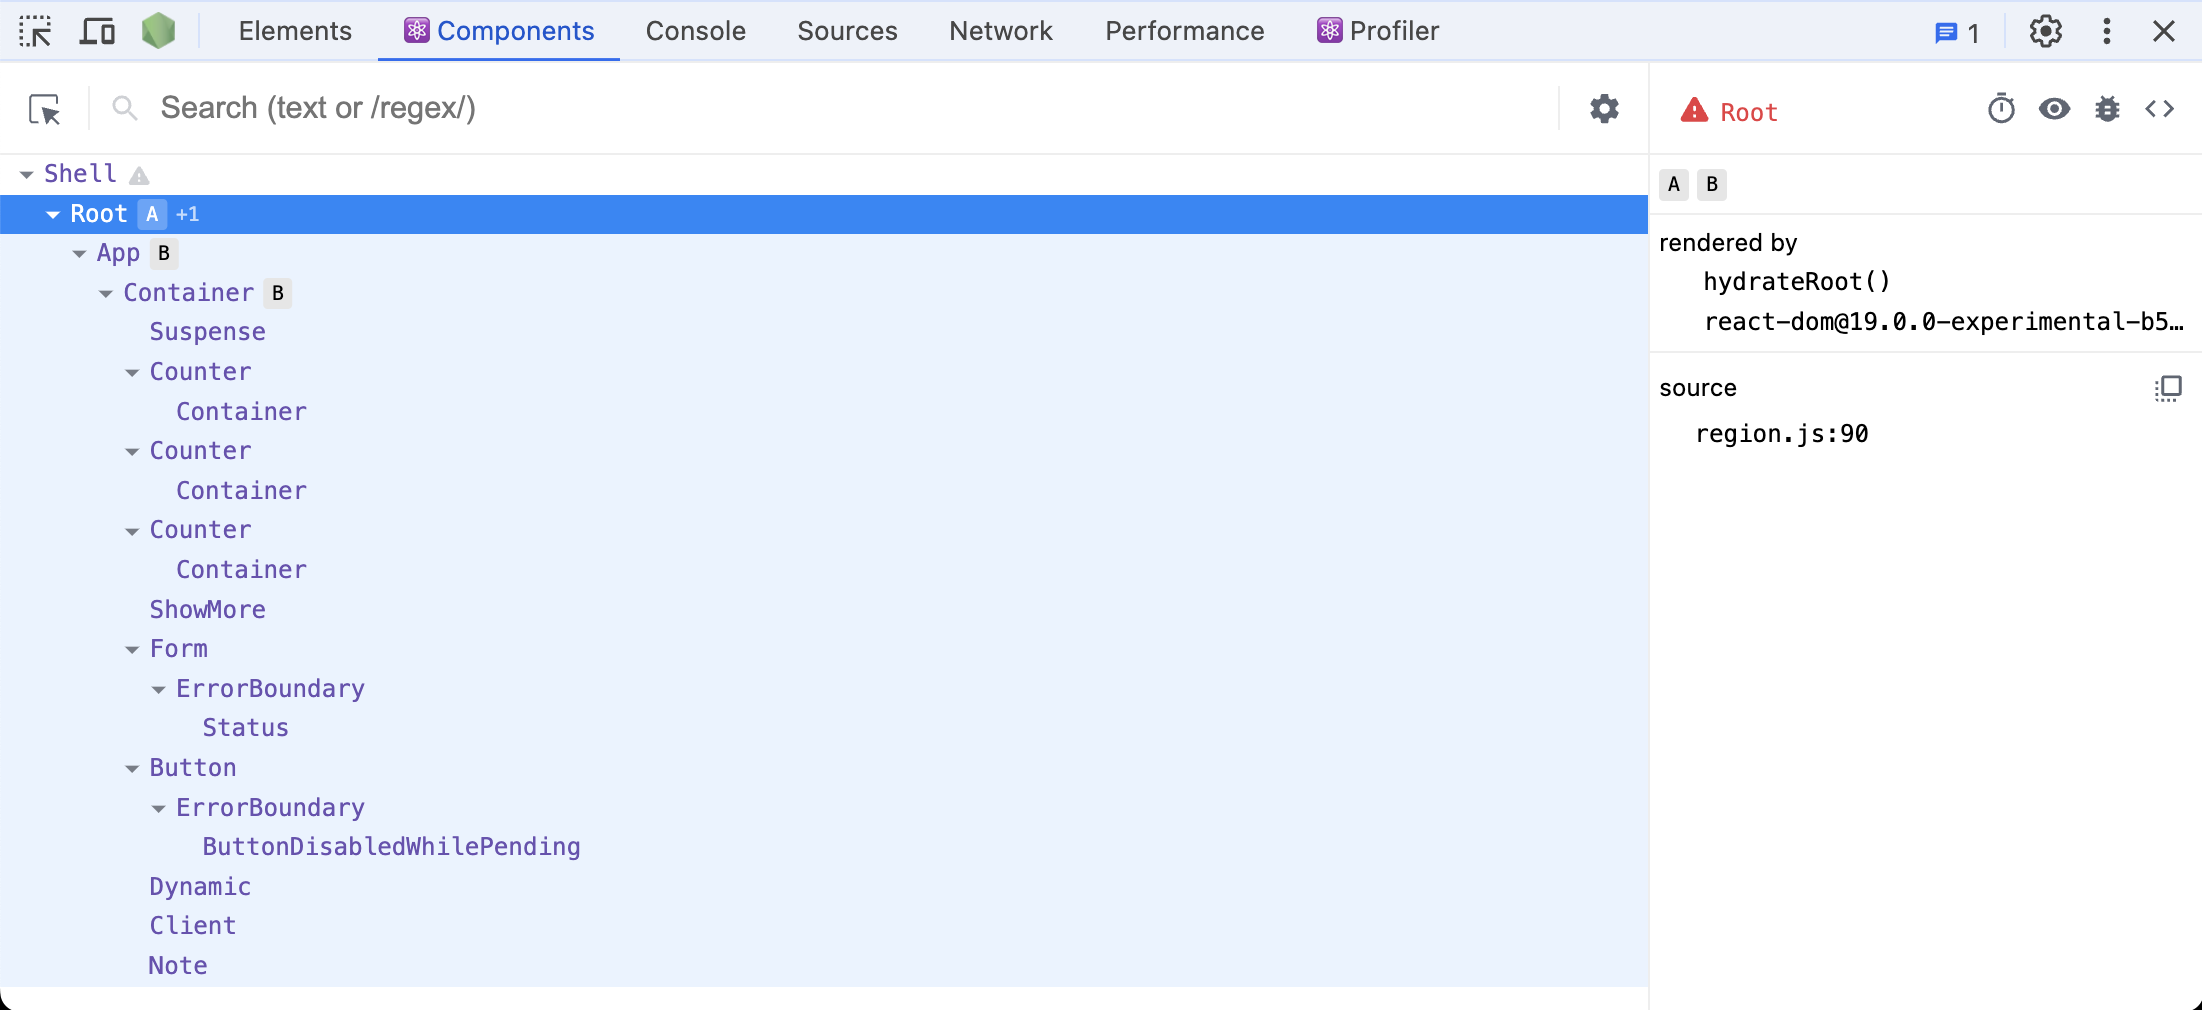Open the region.js:90 source link

coord(1781,434)
